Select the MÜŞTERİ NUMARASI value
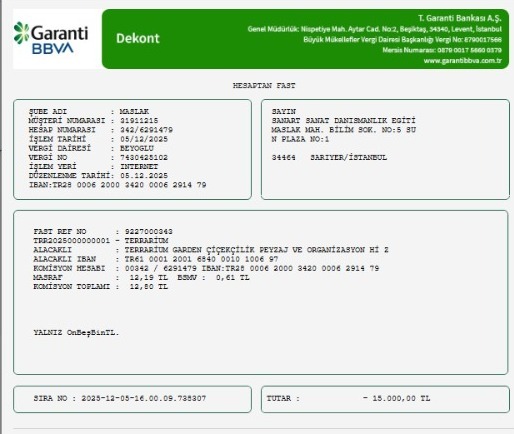The width and height of the screenshot is (514, 434). point(139,121)
